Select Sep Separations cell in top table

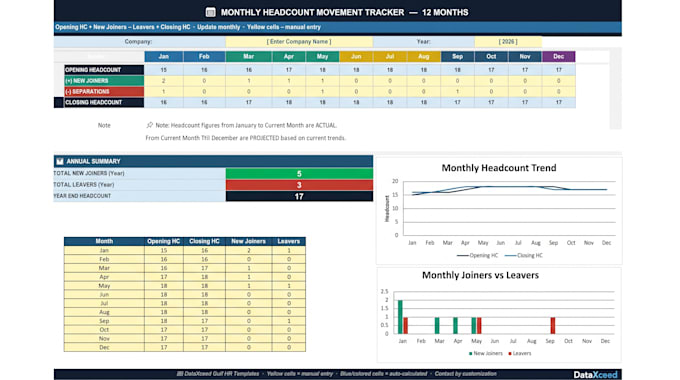pos(458,92)
